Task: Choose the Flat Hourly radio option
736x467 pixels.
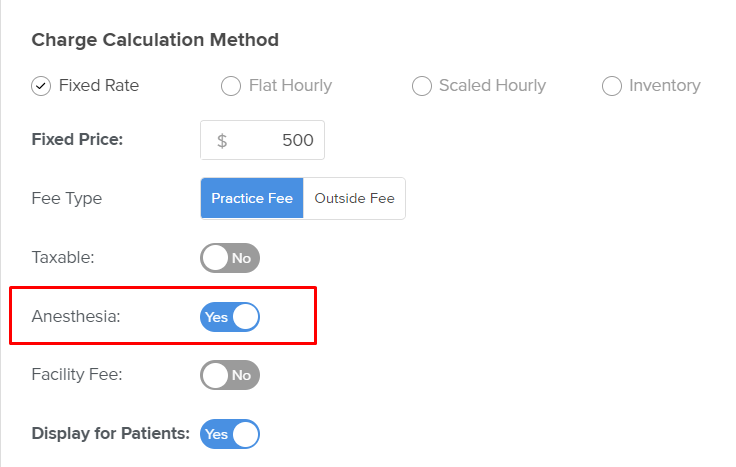Action: tap(231, 86)
